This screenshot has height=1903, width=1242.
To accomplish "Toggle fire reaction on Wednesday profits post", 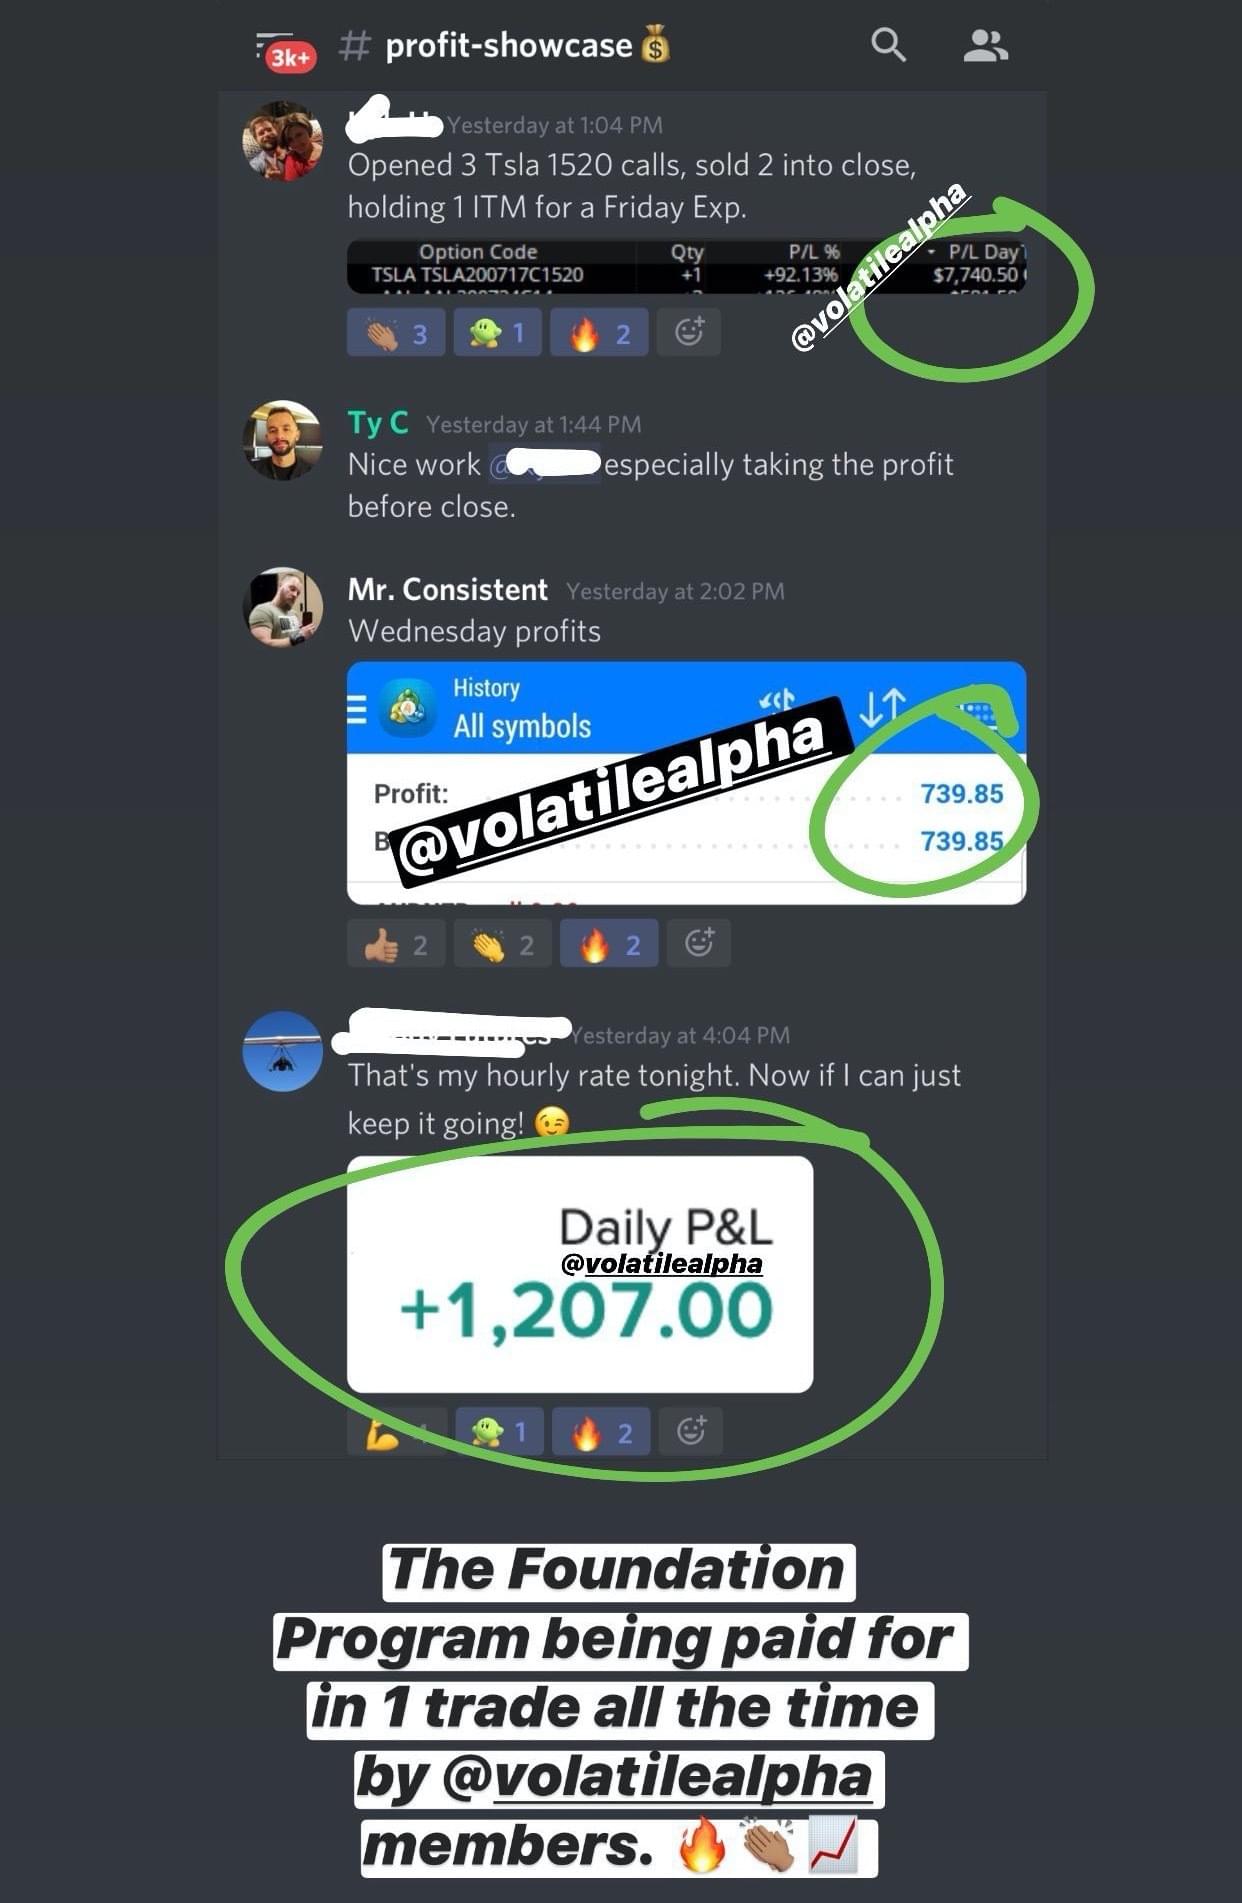I will 609,943.
